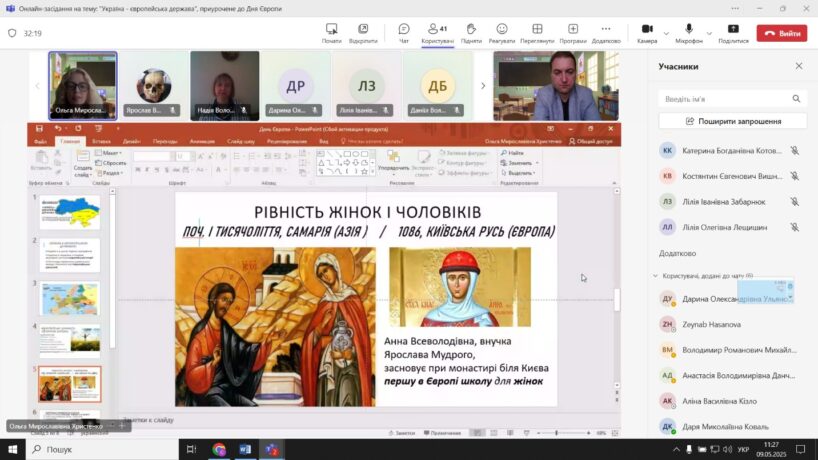Show next participants with the right arrow
The height and width of the screenshot is (460, 818).
pyautogui.click(x=483, y=86)
